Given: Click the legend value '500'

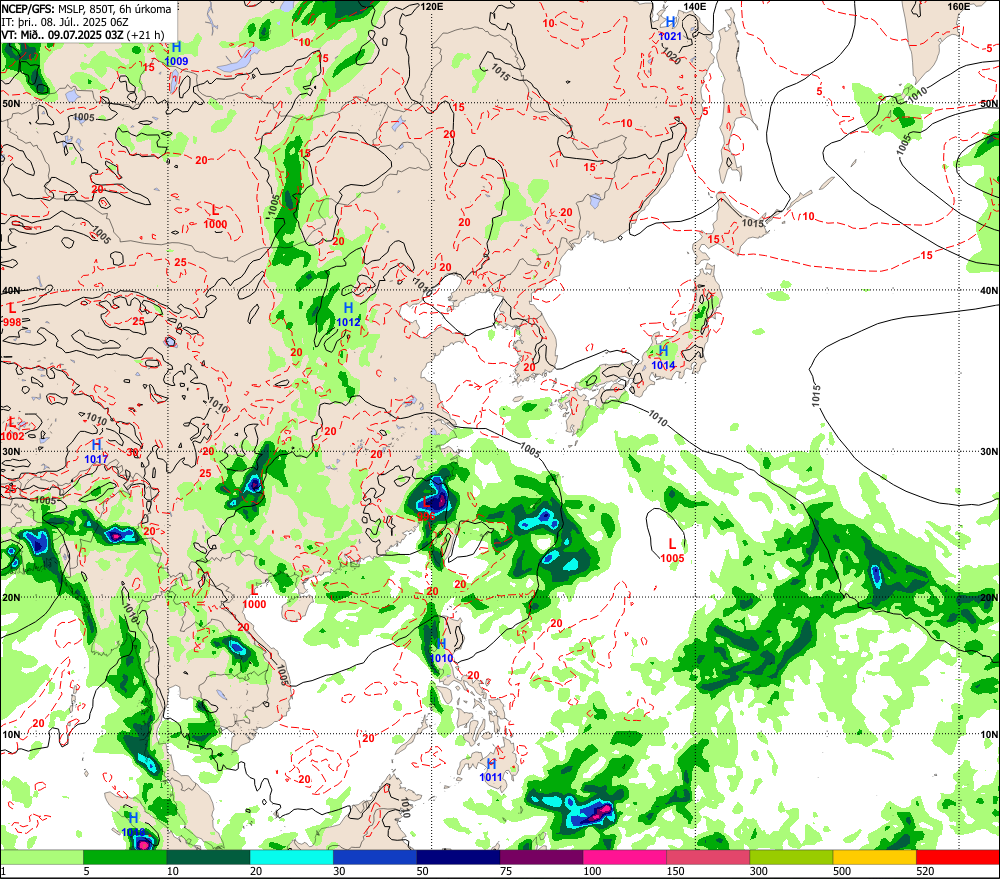Looking at the screenshot, I should 842,871.
